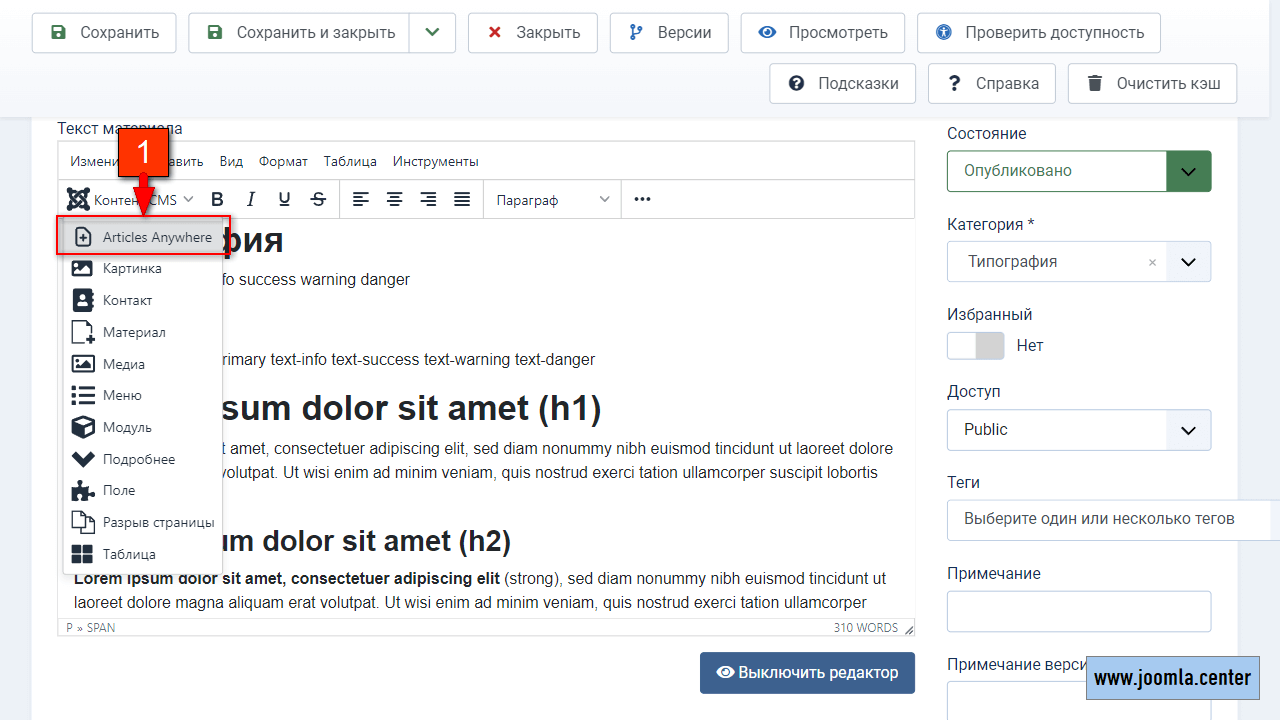This screenshot has height=720, width=1280.
Task: Toggle the Избранный featured switch
Action: (x=975, y=345)
